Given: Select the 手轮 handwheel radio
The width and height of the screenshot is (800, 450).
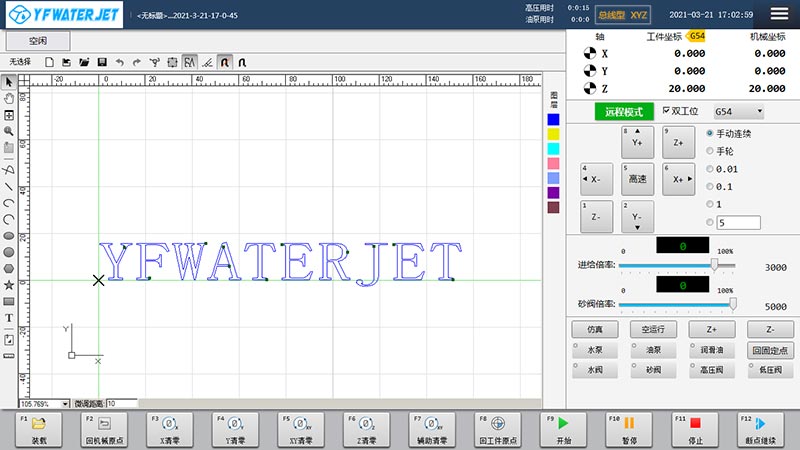Looking at the screenshot, I should pos(710,151).
